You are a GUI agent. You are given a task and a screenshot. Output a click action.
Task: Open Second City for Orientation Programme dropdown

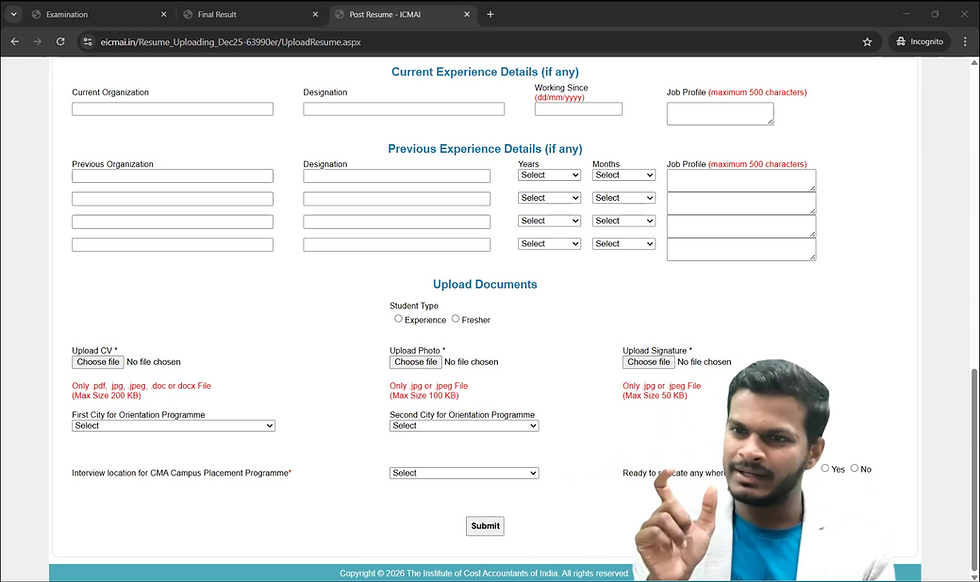[x=464, y=426]
